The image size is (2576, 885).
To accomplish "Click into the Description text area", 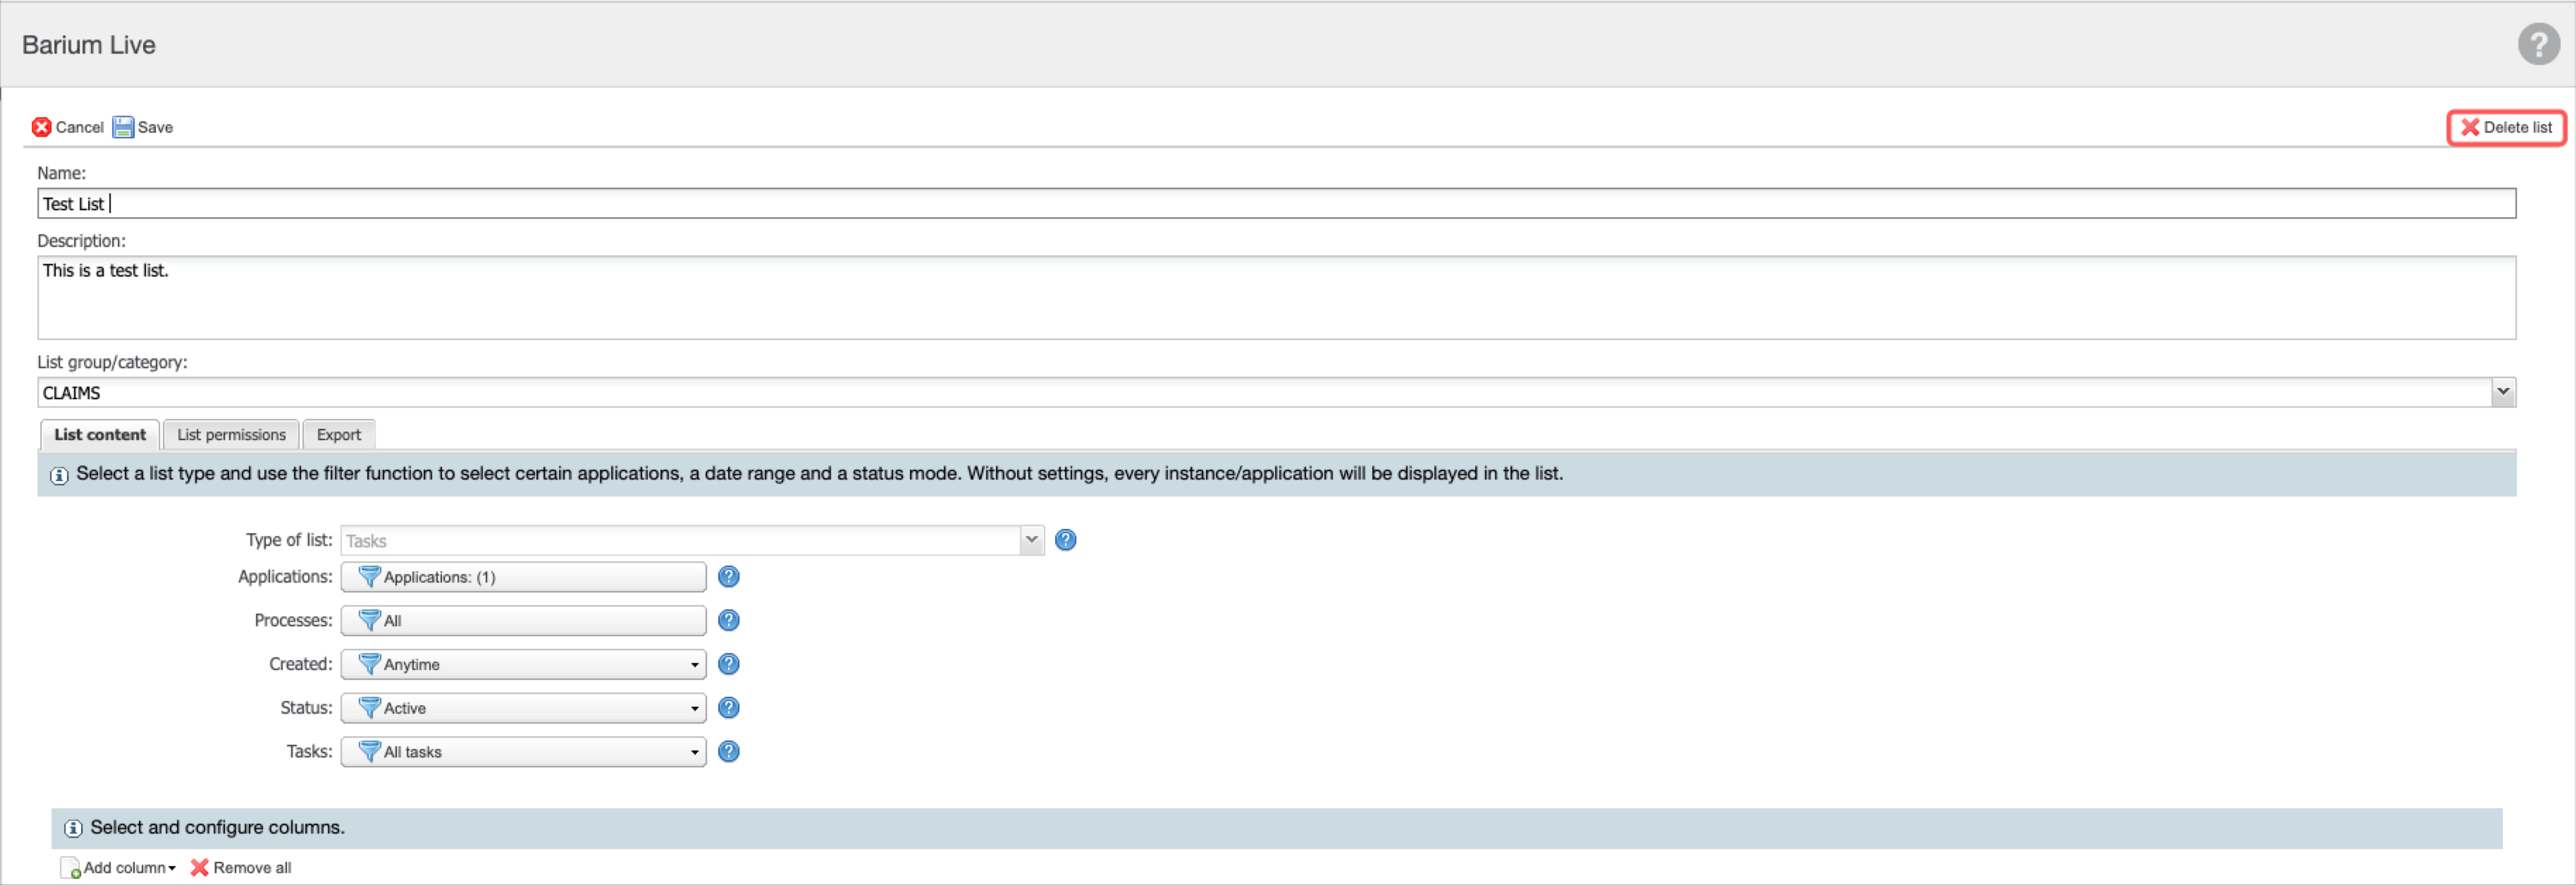I will 1275,298.
